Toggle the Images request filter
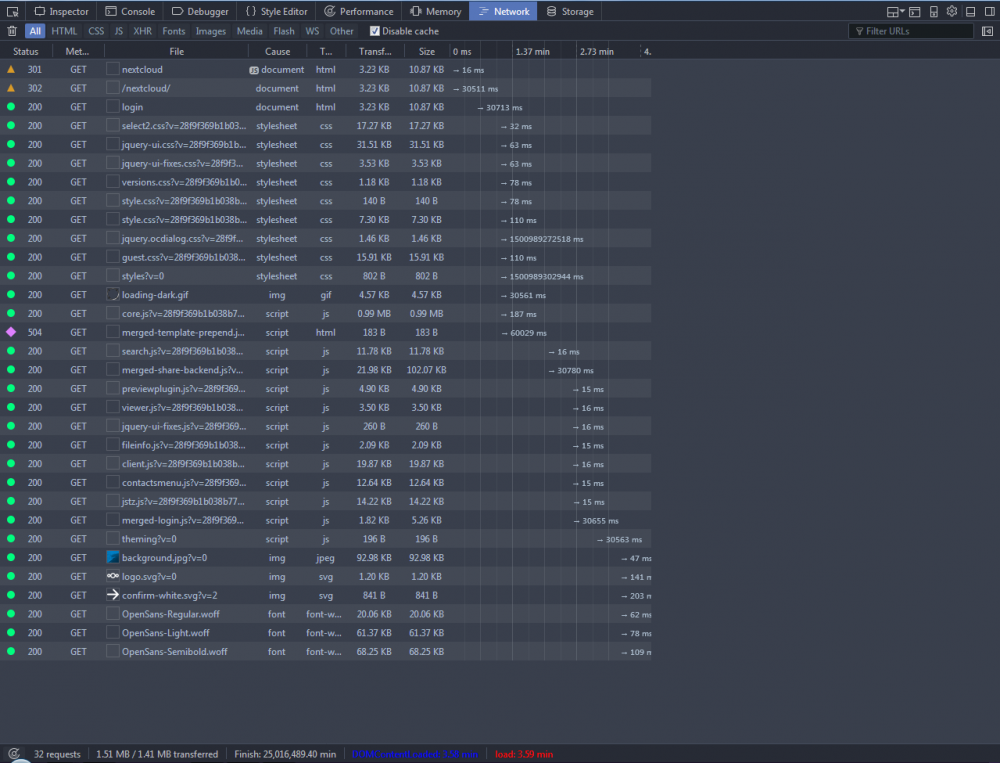The image size is (1000, 763). (211, 31)
